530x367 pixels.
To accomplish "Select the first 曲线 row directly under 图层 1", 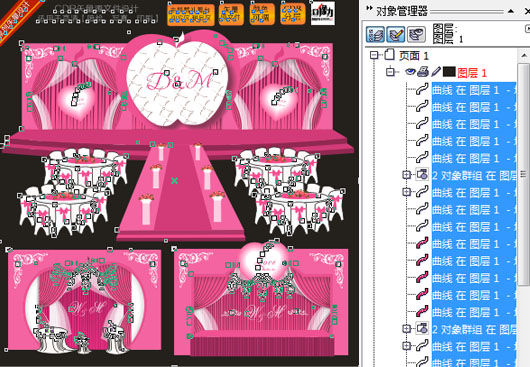I will 474,90.
